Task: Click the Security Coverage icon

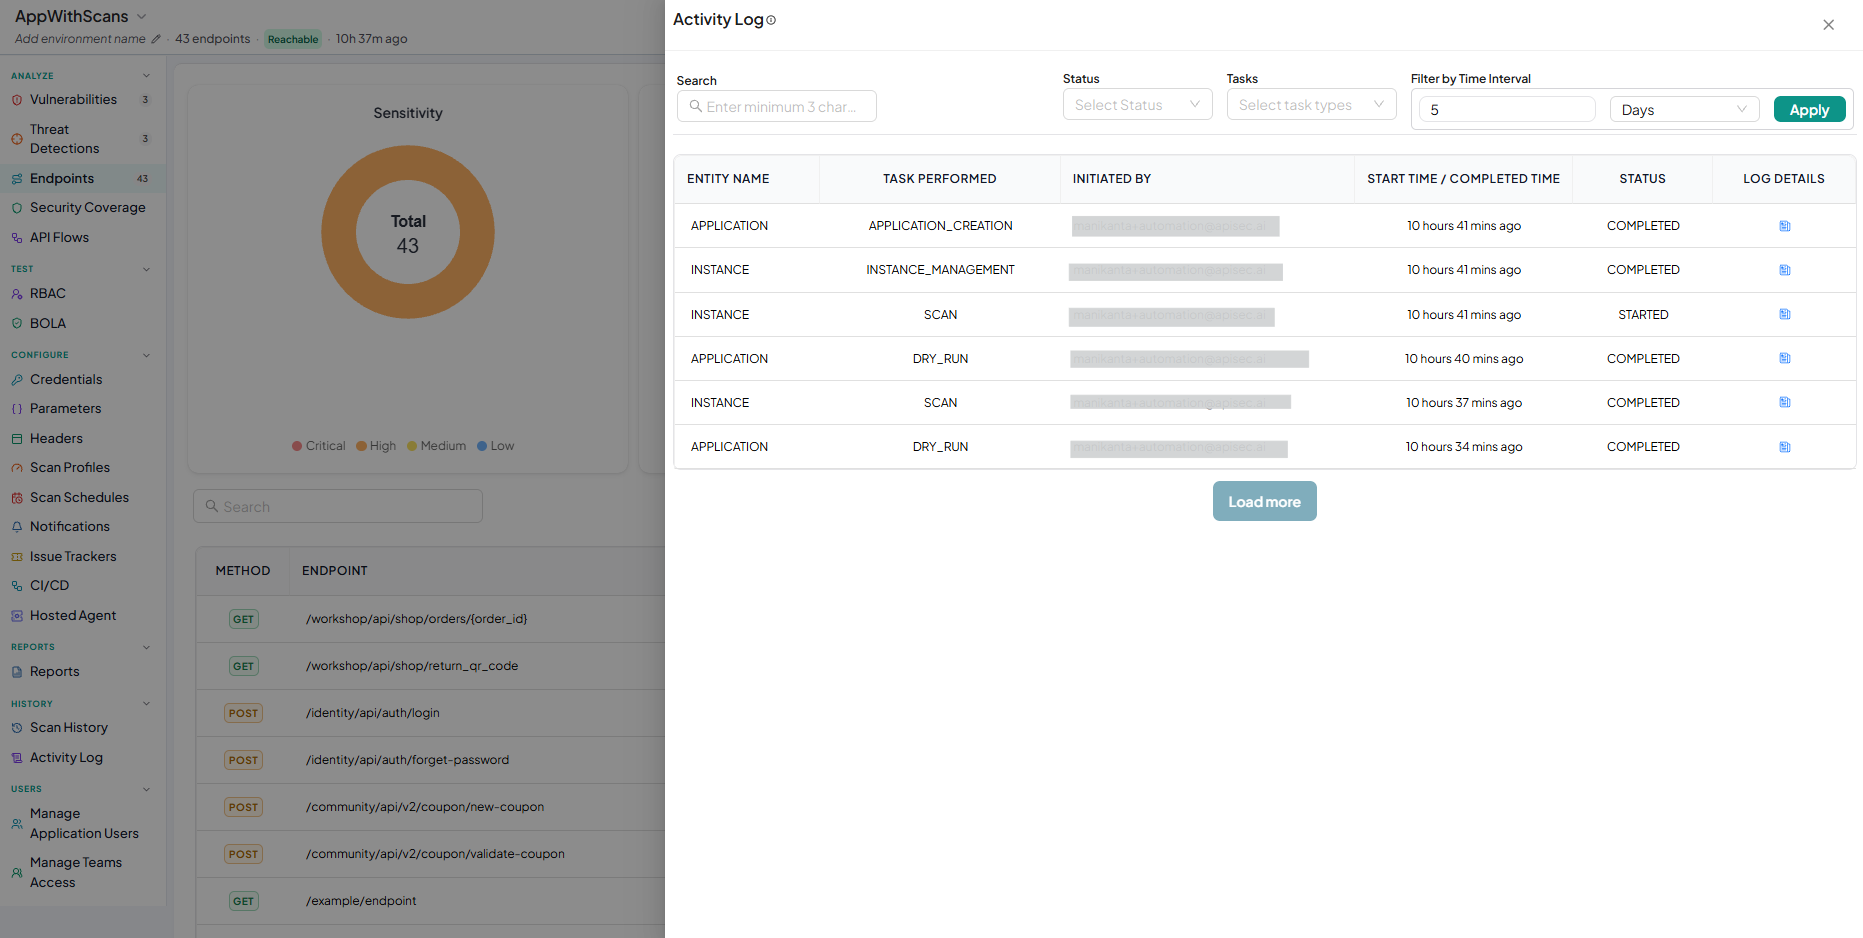Action: coord(17,208)
